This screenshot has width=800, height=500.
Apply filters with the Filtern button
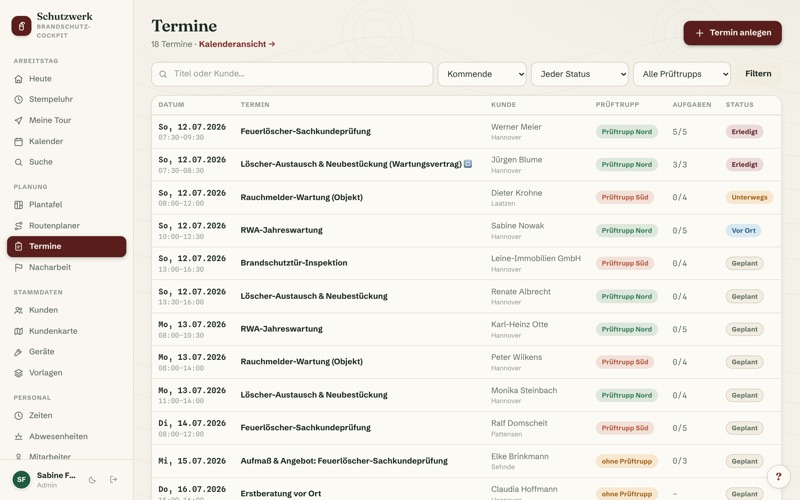(758, 74)
